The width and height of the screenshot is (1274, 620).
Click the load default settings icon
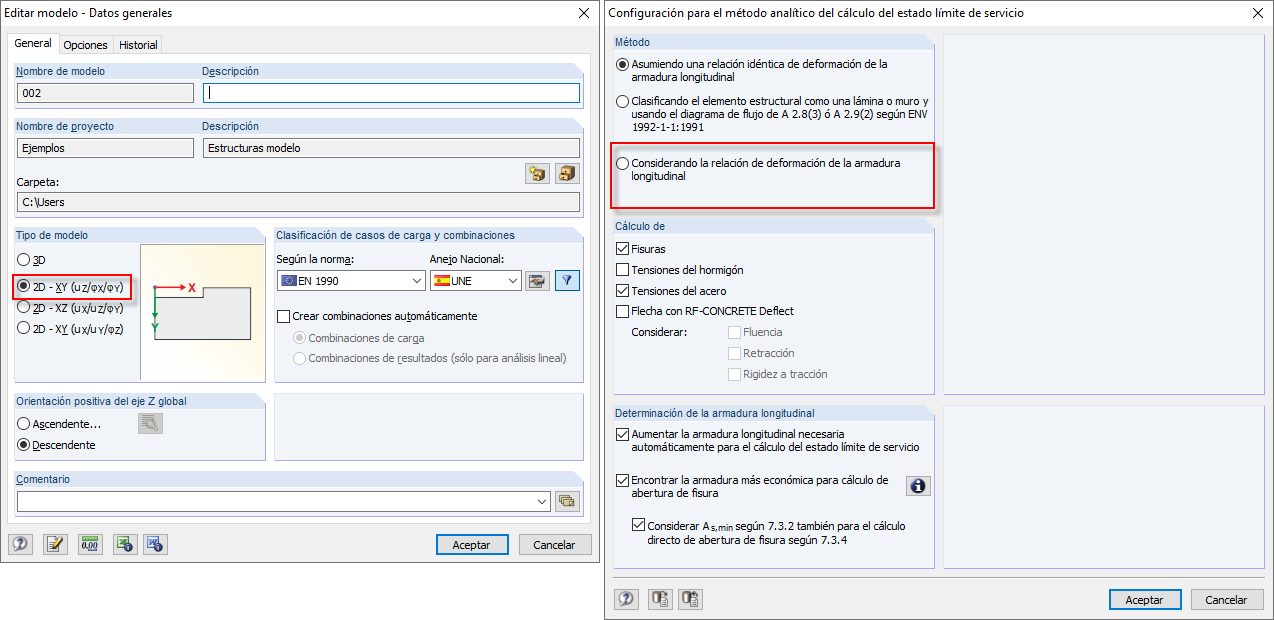(661, 599)
